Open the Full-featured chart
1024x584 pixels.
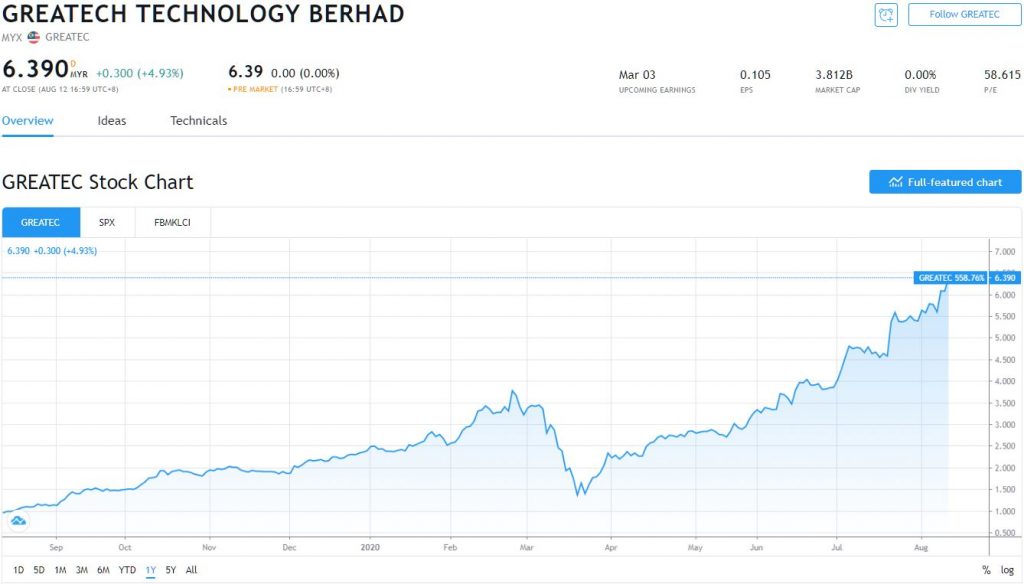point(945,182)
